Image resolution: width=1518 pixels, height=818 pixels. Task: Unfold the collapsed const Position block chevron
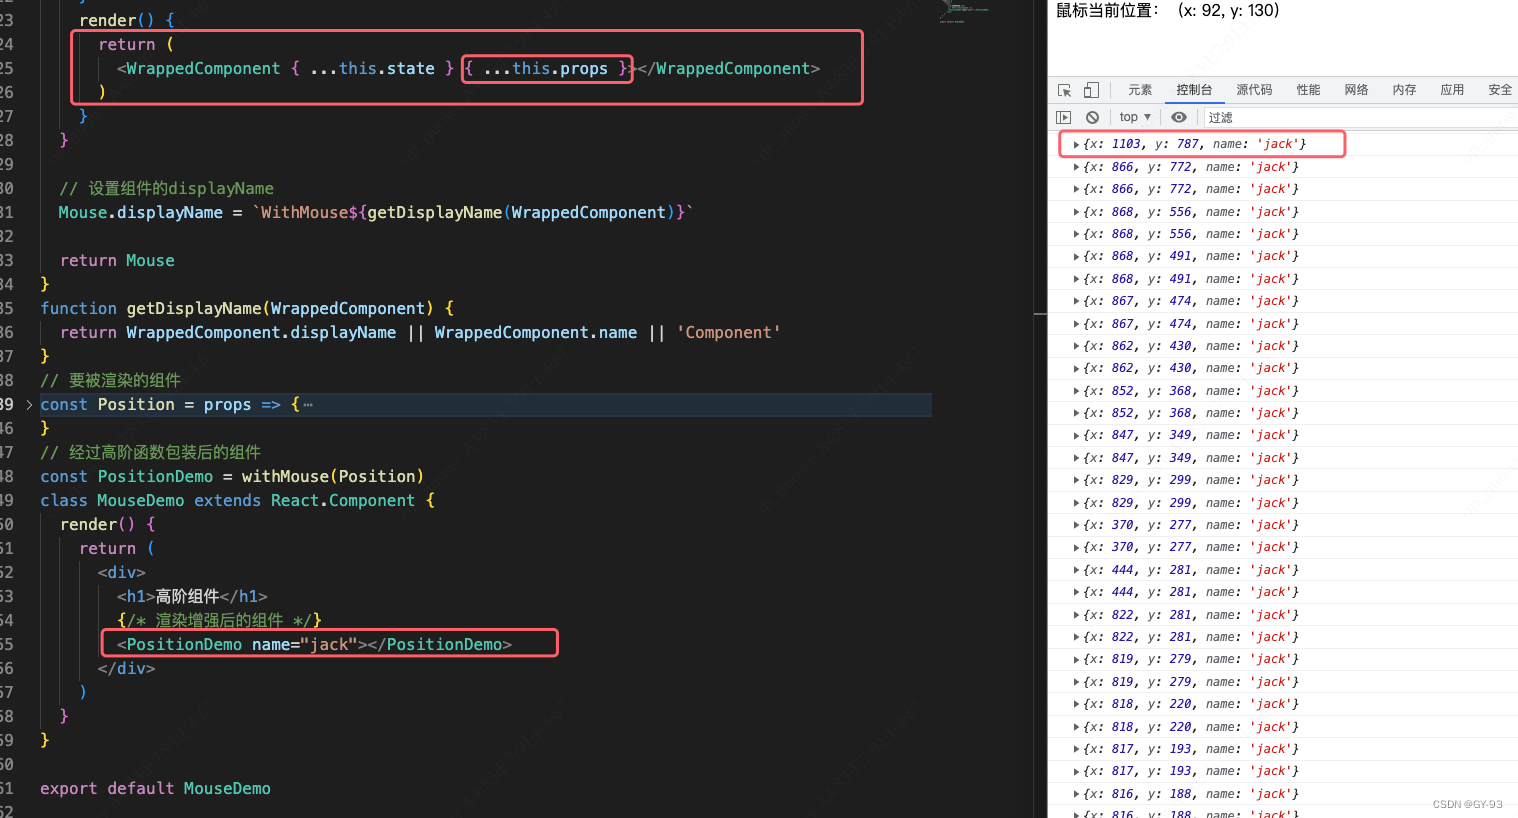pos(29,405)
